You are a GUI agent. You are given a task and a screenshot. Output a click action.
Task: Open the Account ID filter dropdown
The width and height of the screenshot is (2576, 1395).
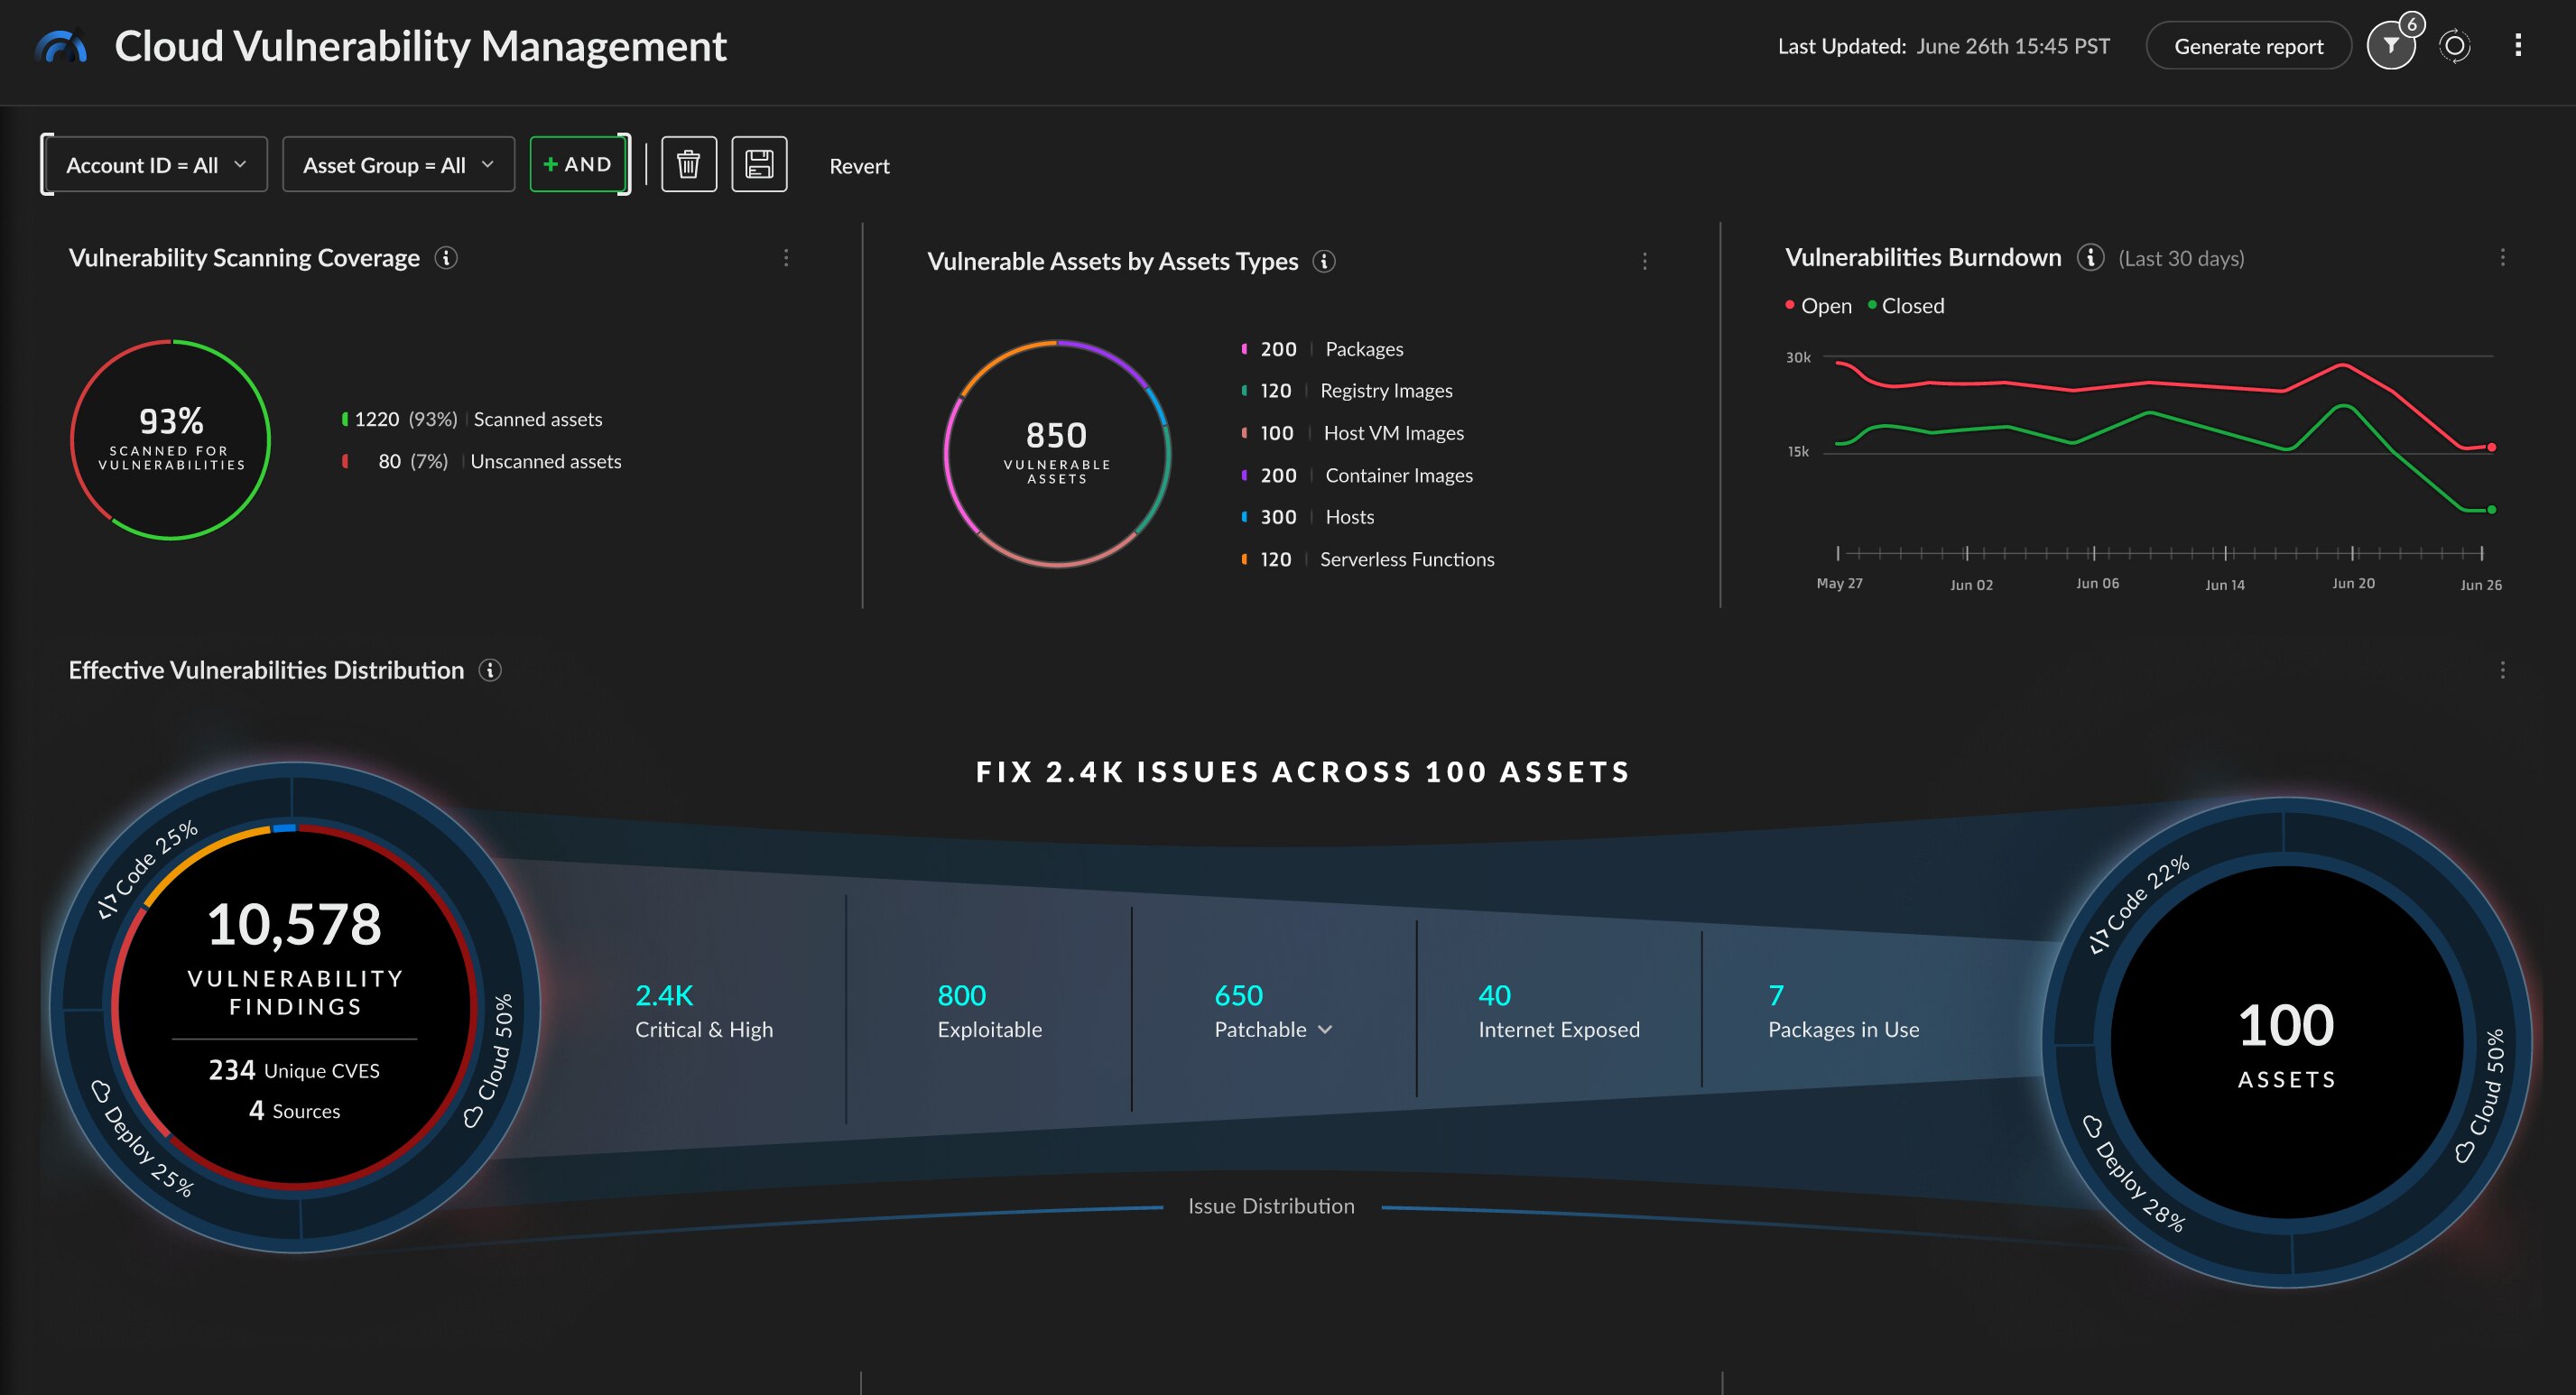(154, 164)
